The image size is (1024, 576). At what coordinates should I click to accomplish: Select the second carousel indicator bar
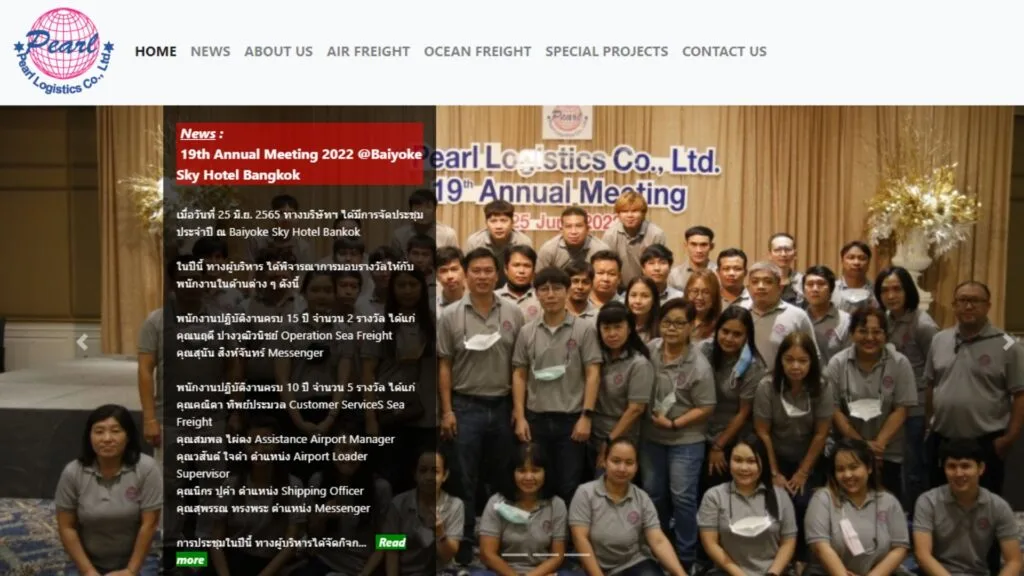(546, 554)
